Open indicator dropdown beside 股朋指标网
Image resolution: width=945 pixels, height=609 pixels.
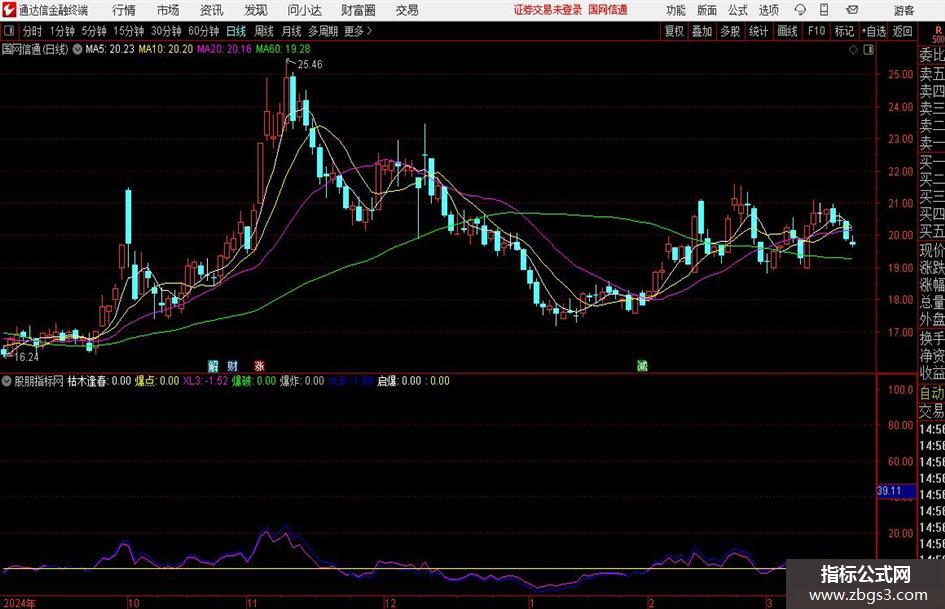(7, 381)
